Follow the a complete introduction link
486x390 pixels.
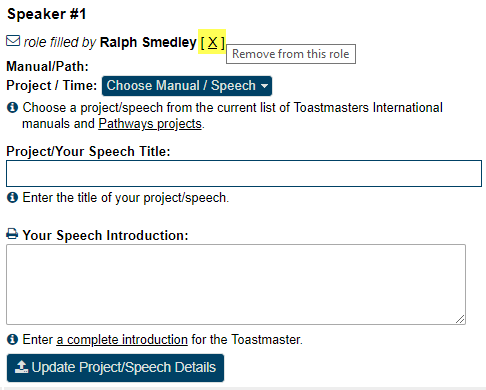pos(122,340)
